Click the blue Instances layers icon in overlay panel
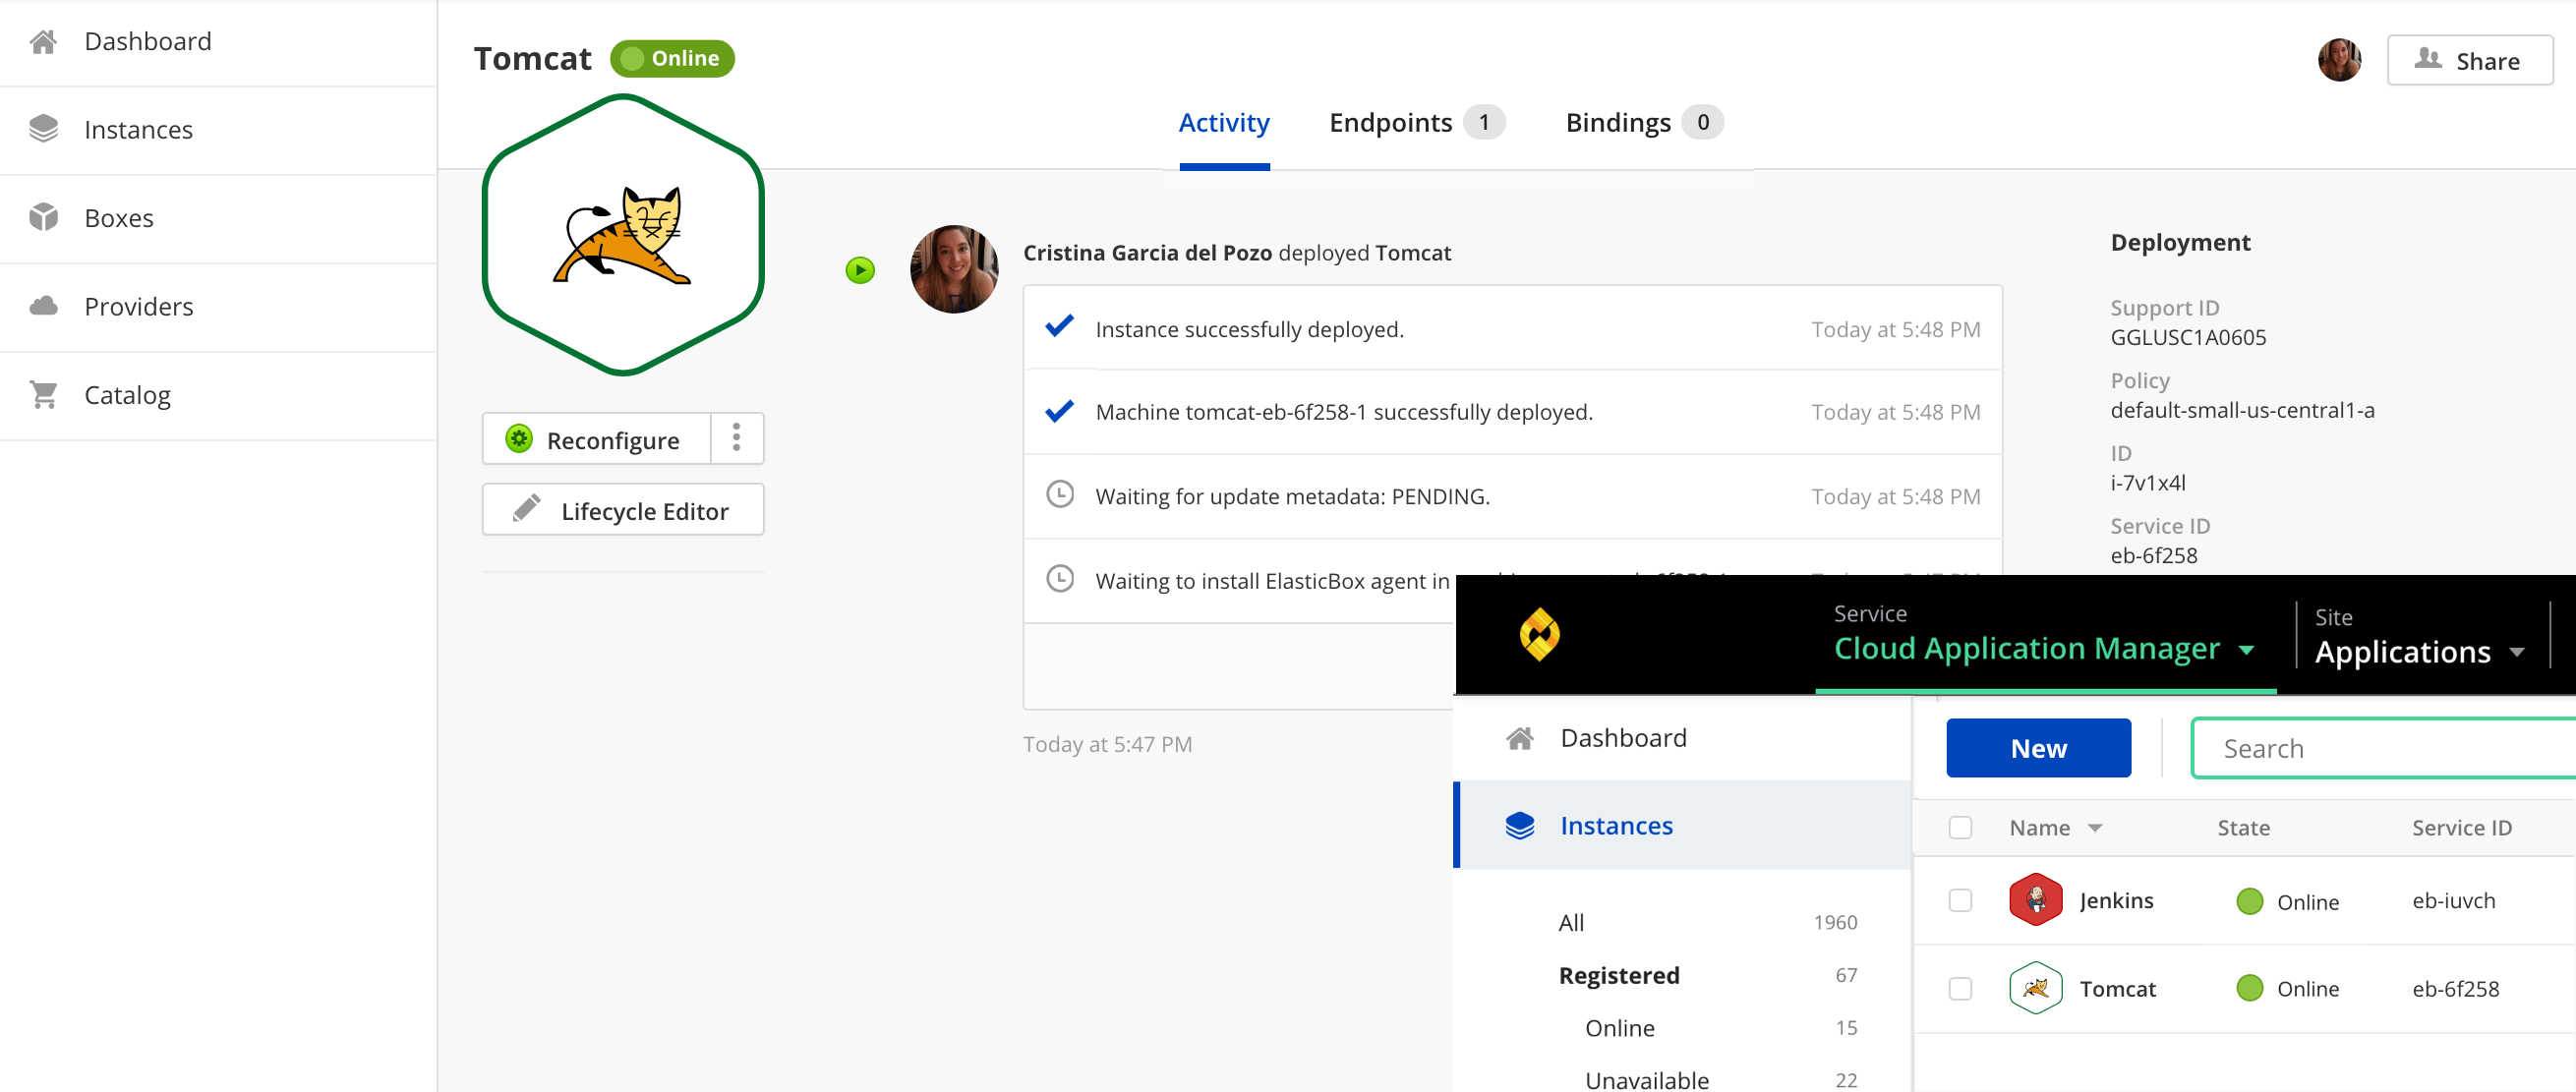 click(1520, 826)
